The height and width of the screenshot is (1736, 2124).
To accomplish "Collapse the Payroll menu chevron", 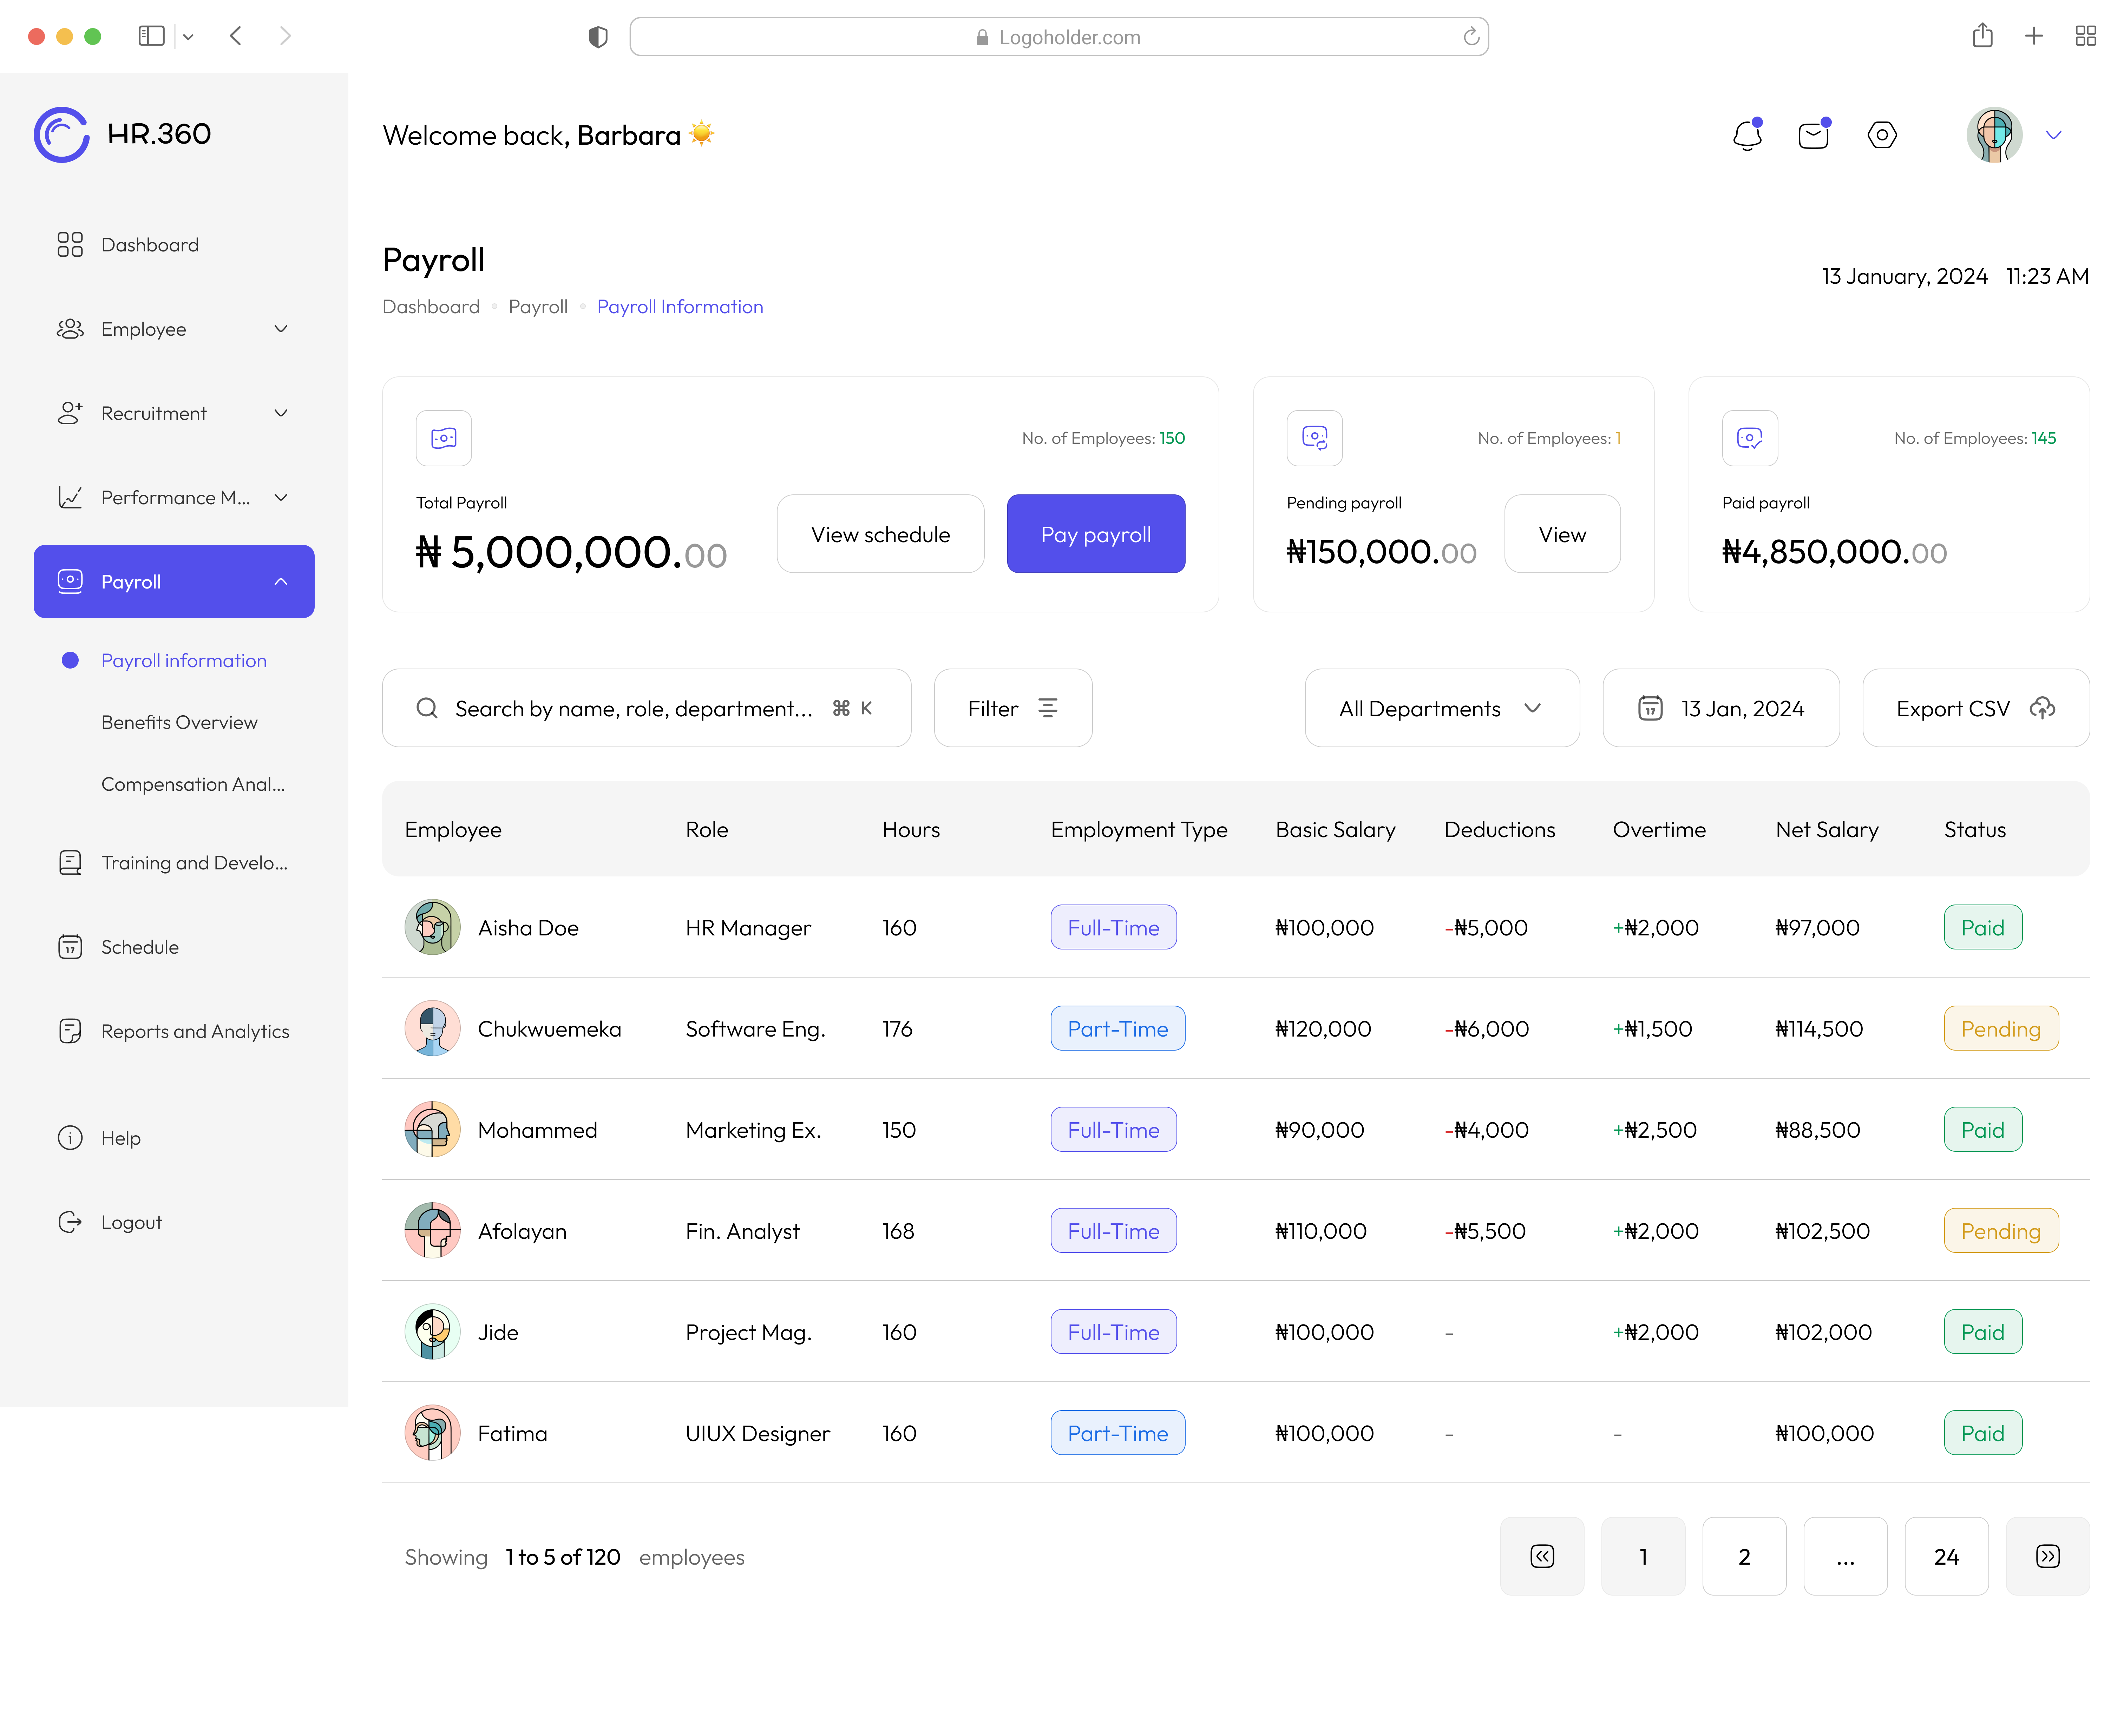I will click(281, 582).
